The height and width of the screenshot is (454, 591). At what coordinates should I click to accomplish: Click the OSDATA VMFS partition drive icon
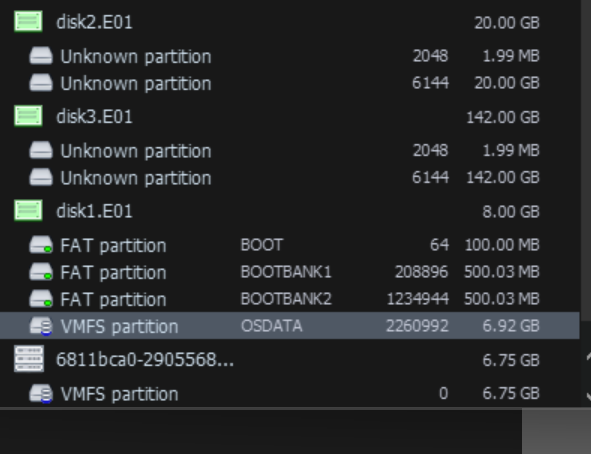(x=41, y=326)
